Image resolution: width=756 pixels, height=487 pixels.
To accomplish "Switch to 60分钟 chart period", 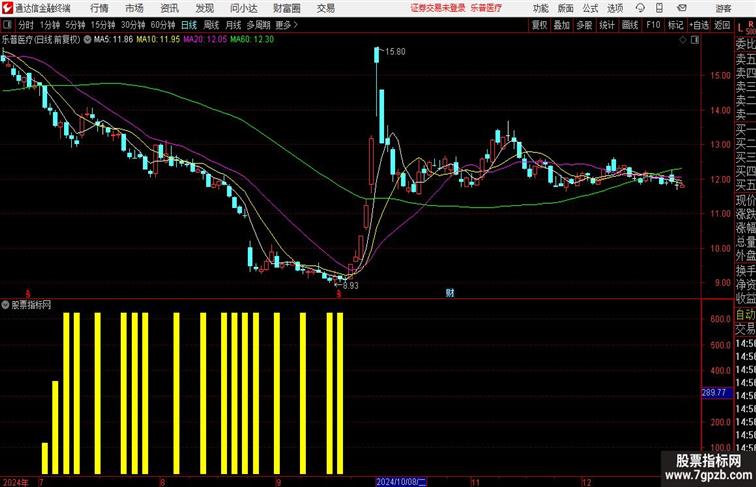I will tap(163, 25).
